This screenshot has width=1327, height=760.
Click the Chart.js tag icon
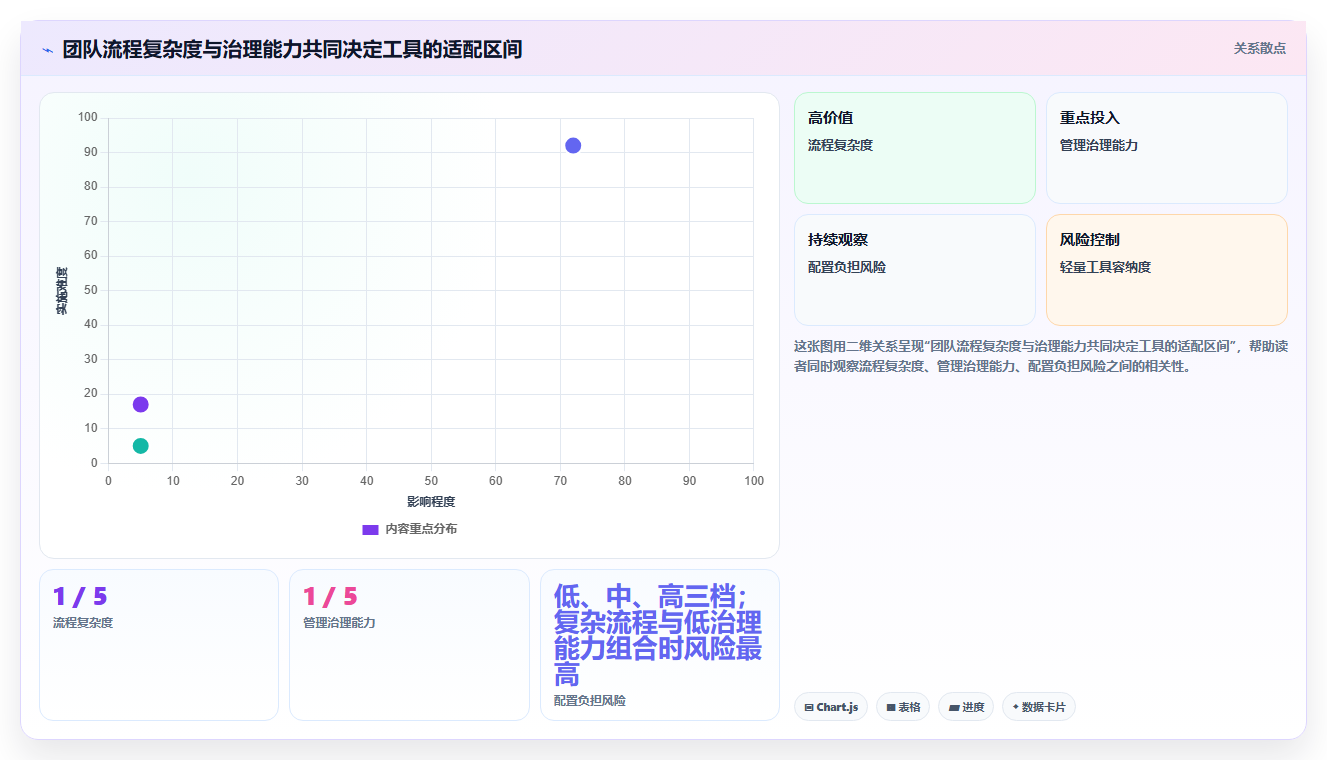tap(808, 707)
